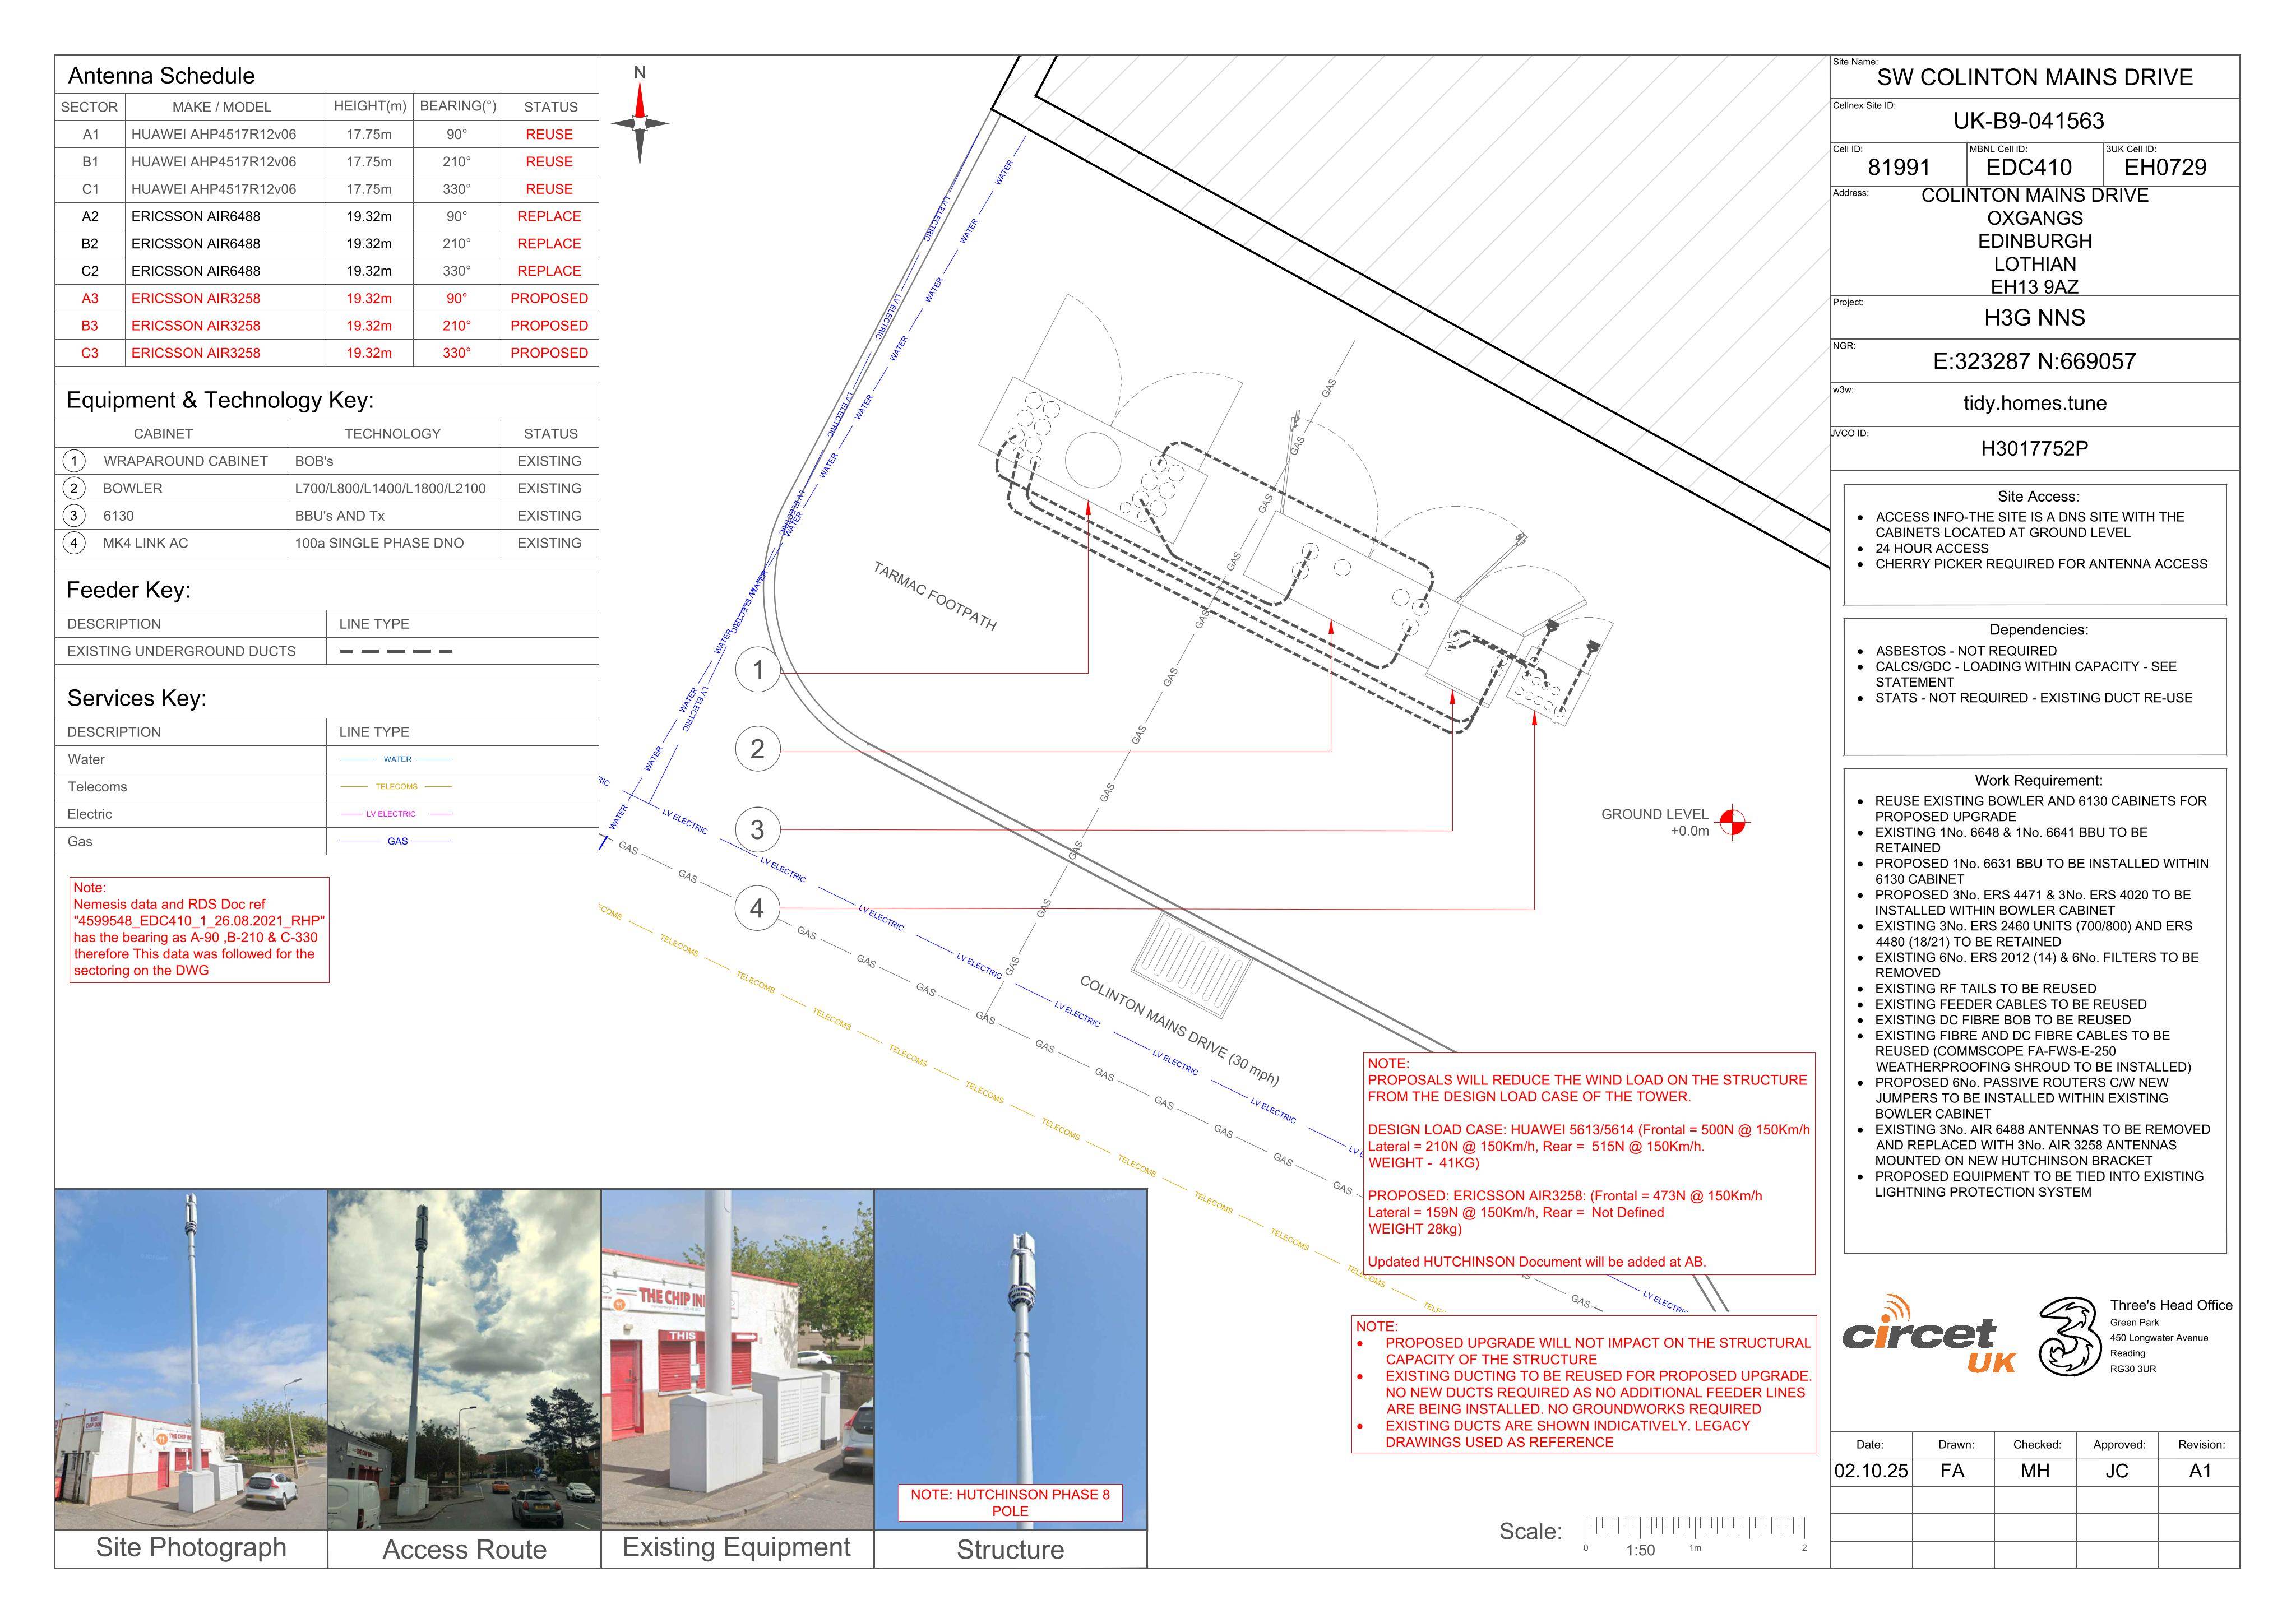The width and height of the screenshot is (2296, 1623).
Task: Click the LV Electric line sample in Services Key
Action: pyautogui.click(x=396, y=814)
